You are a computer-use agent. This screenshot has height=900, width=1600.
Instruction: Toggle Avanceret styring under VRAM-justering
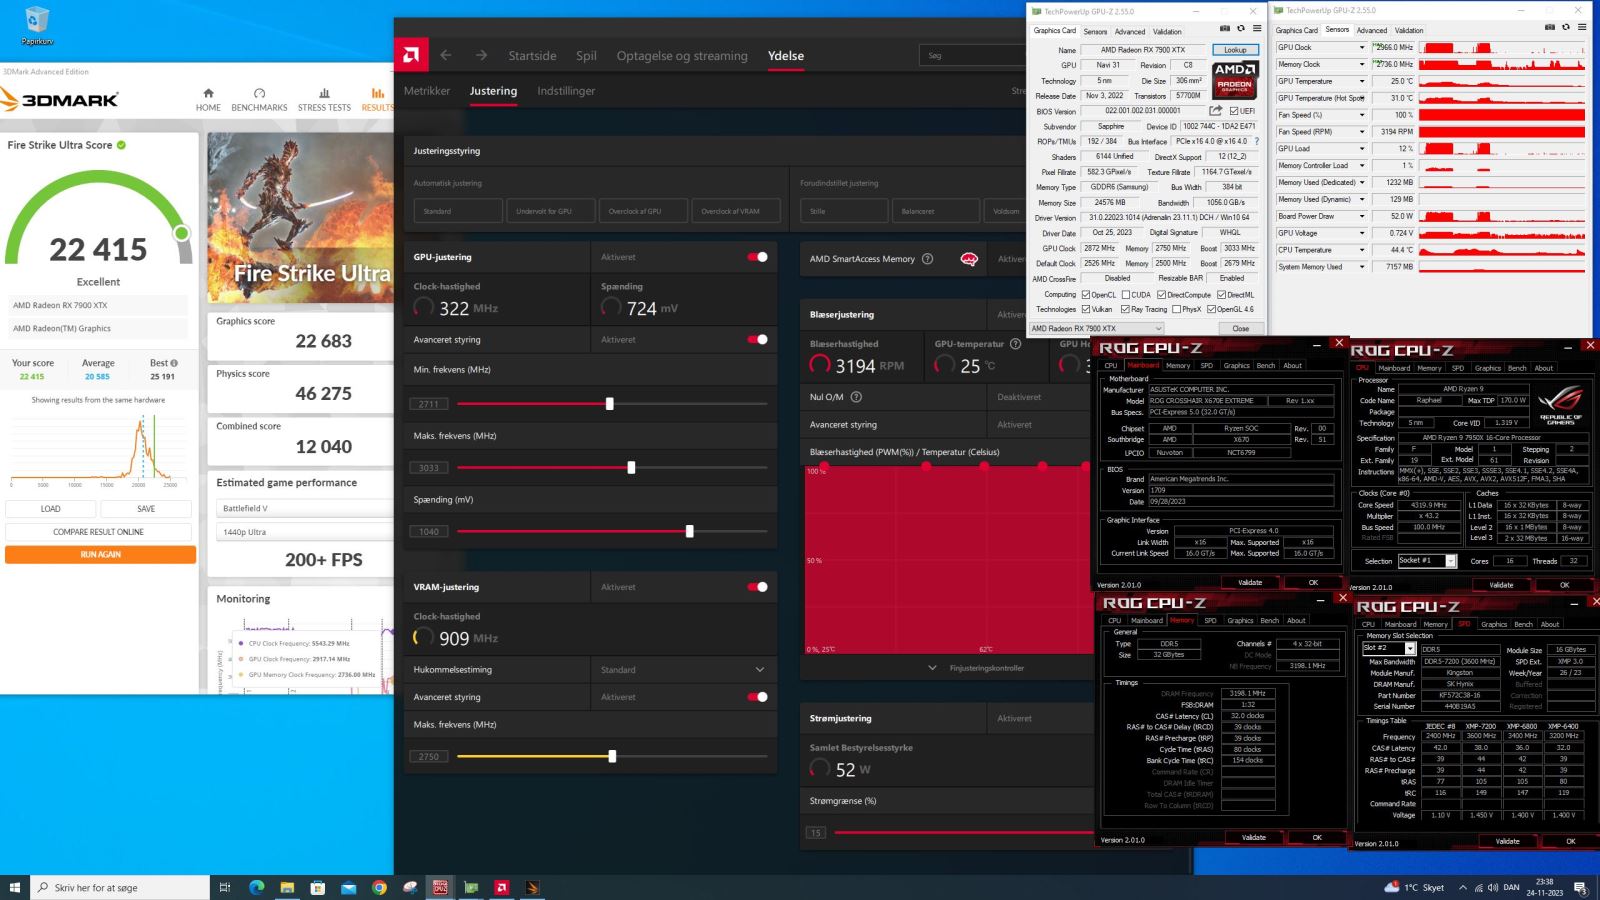[757, 697]
